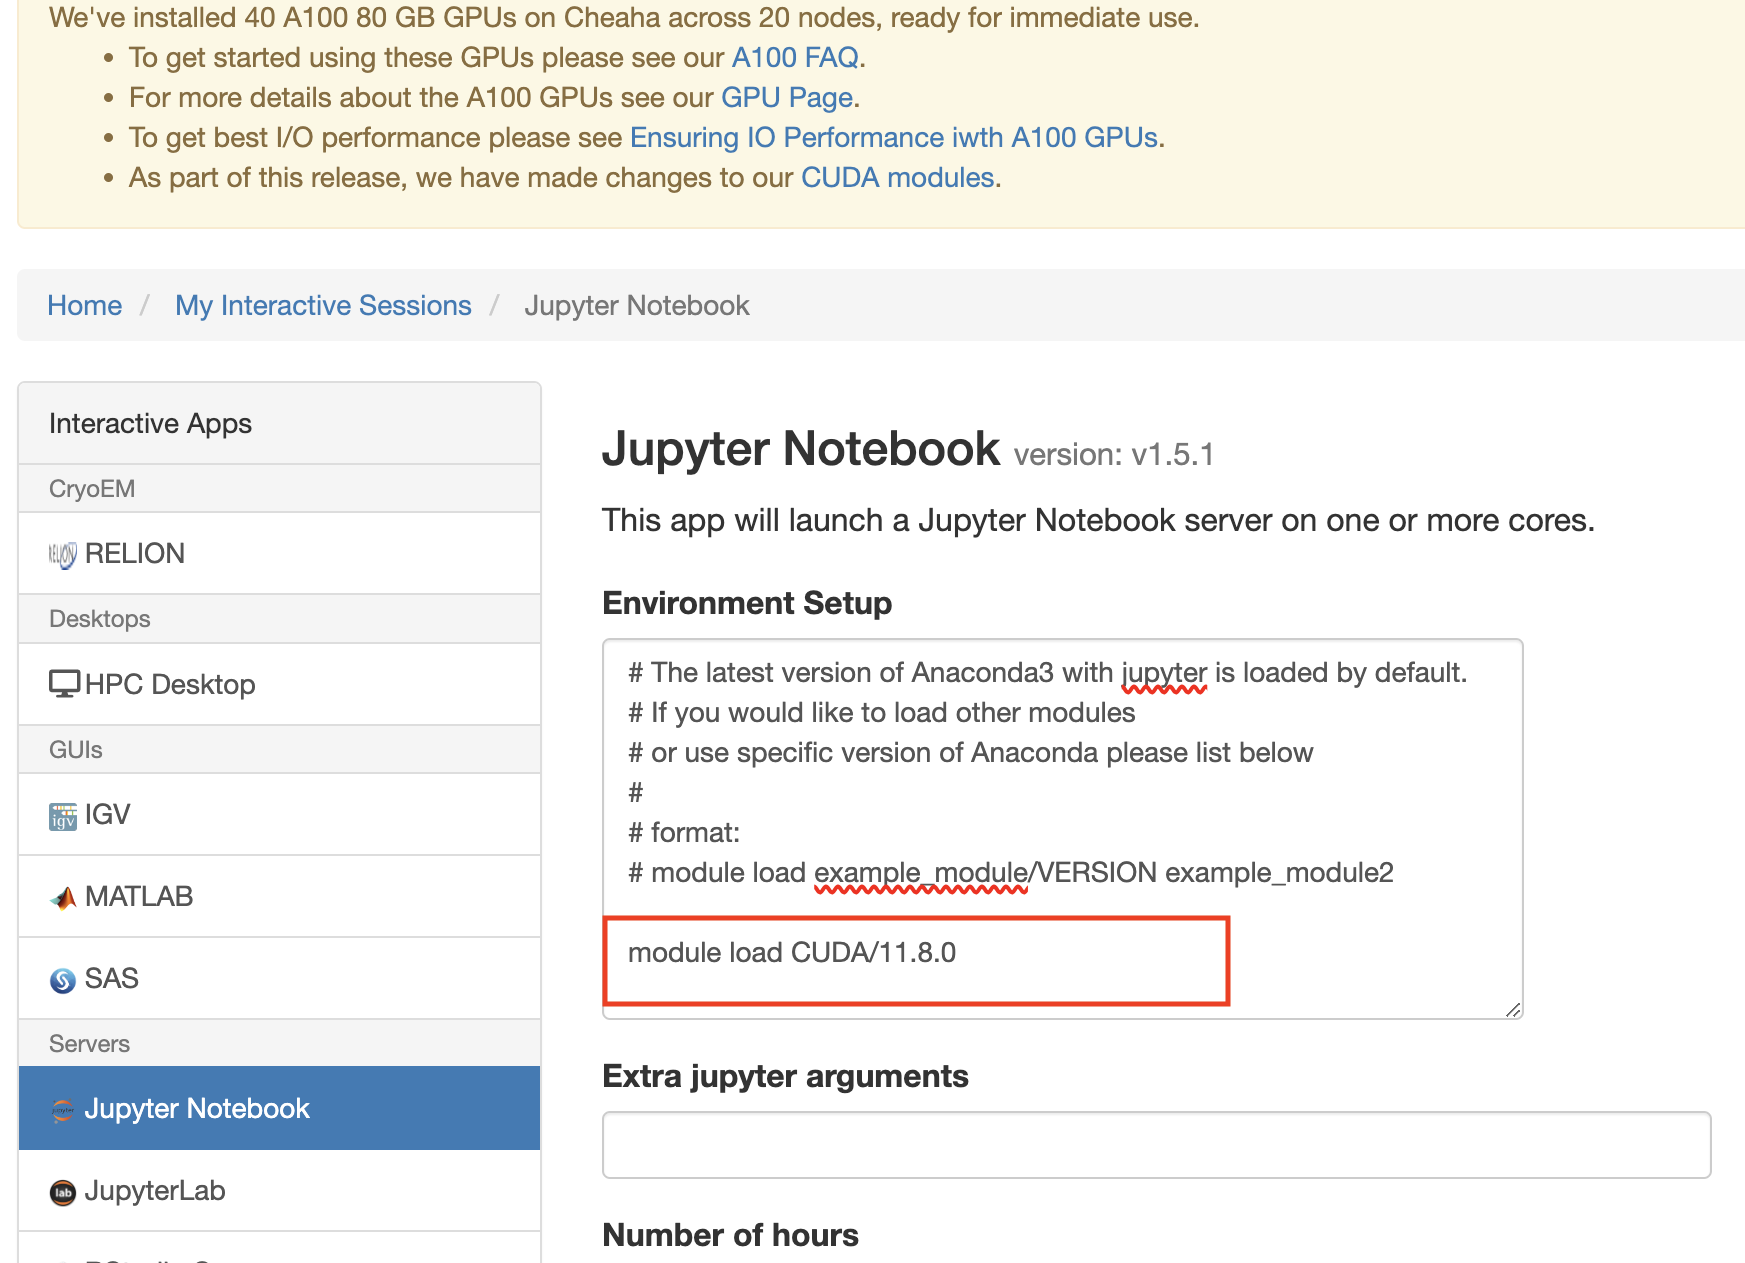The width and height of the screenshot is (1745, 1263).
Task: Go to Home in breadcrumb
Action: (85, 306)
